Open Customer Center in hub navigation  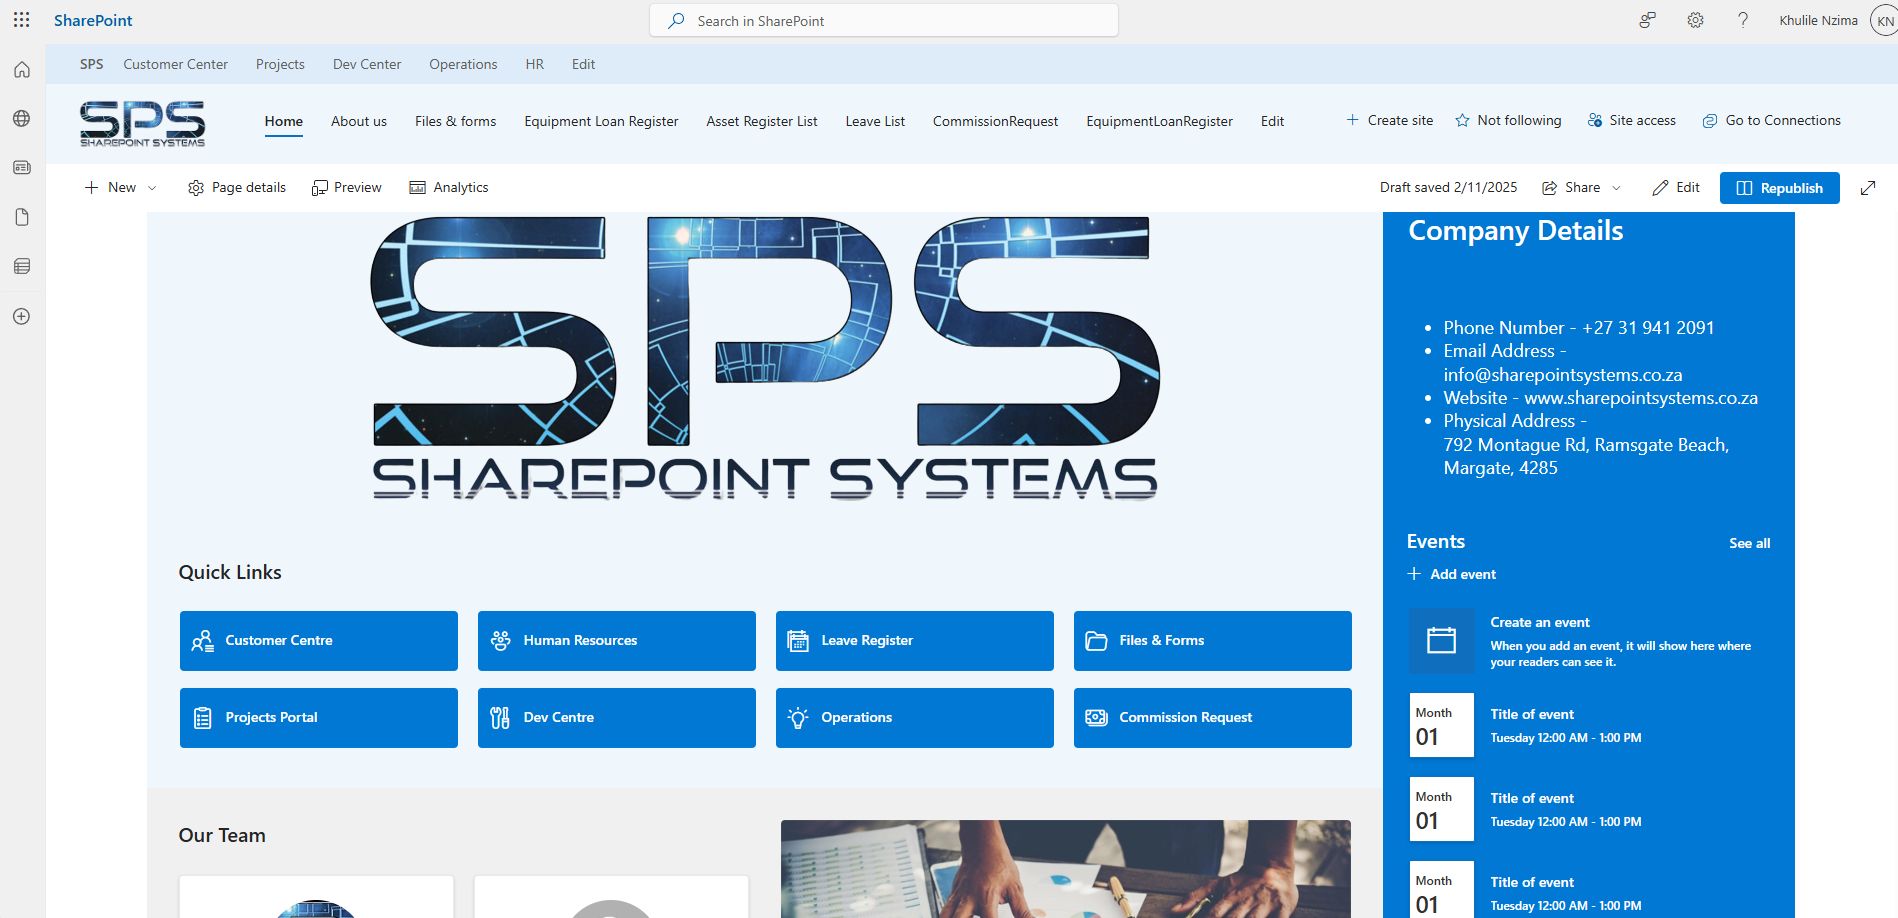tap(175, 64)
